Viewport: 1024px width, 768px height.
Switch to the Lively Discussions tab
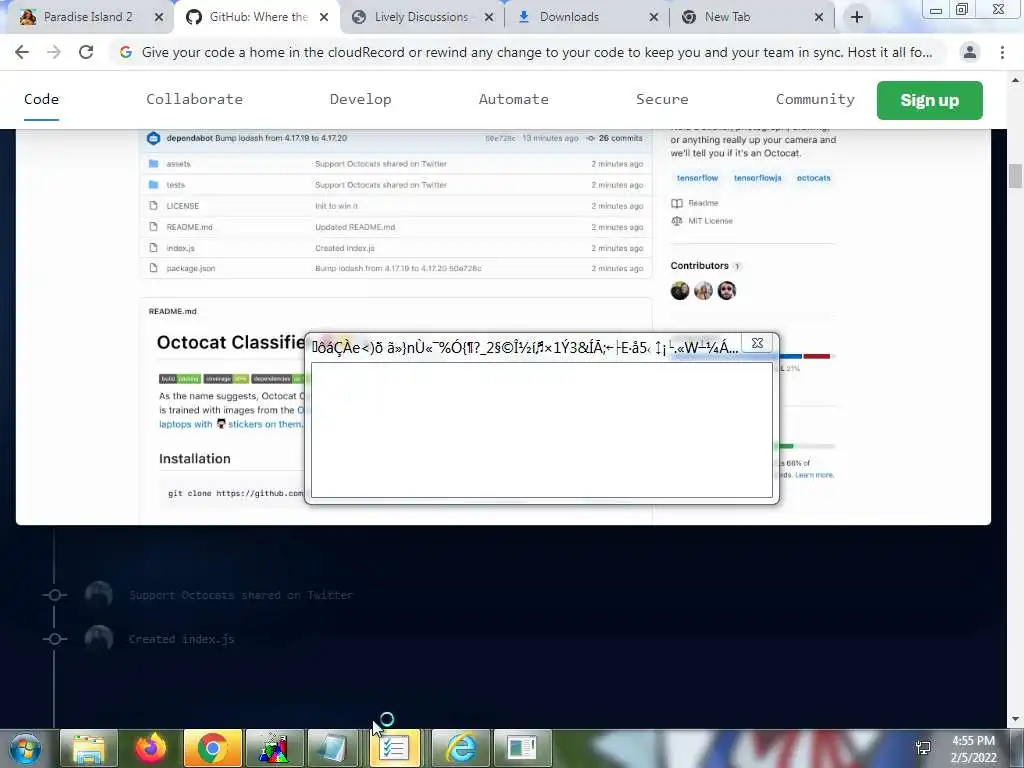tap(421, 17)
